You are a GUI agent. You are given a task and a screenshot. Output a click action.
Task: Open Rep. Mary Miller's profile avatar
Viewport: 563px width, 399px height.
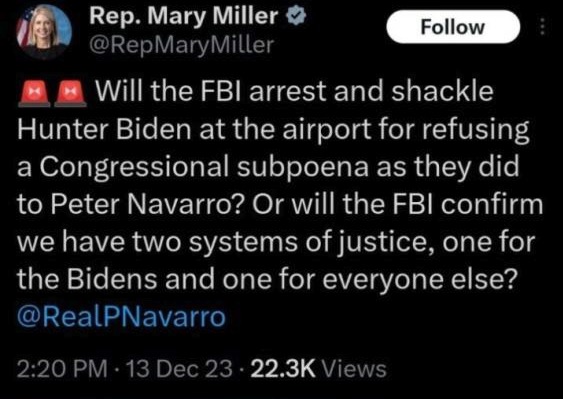[43, 31]
